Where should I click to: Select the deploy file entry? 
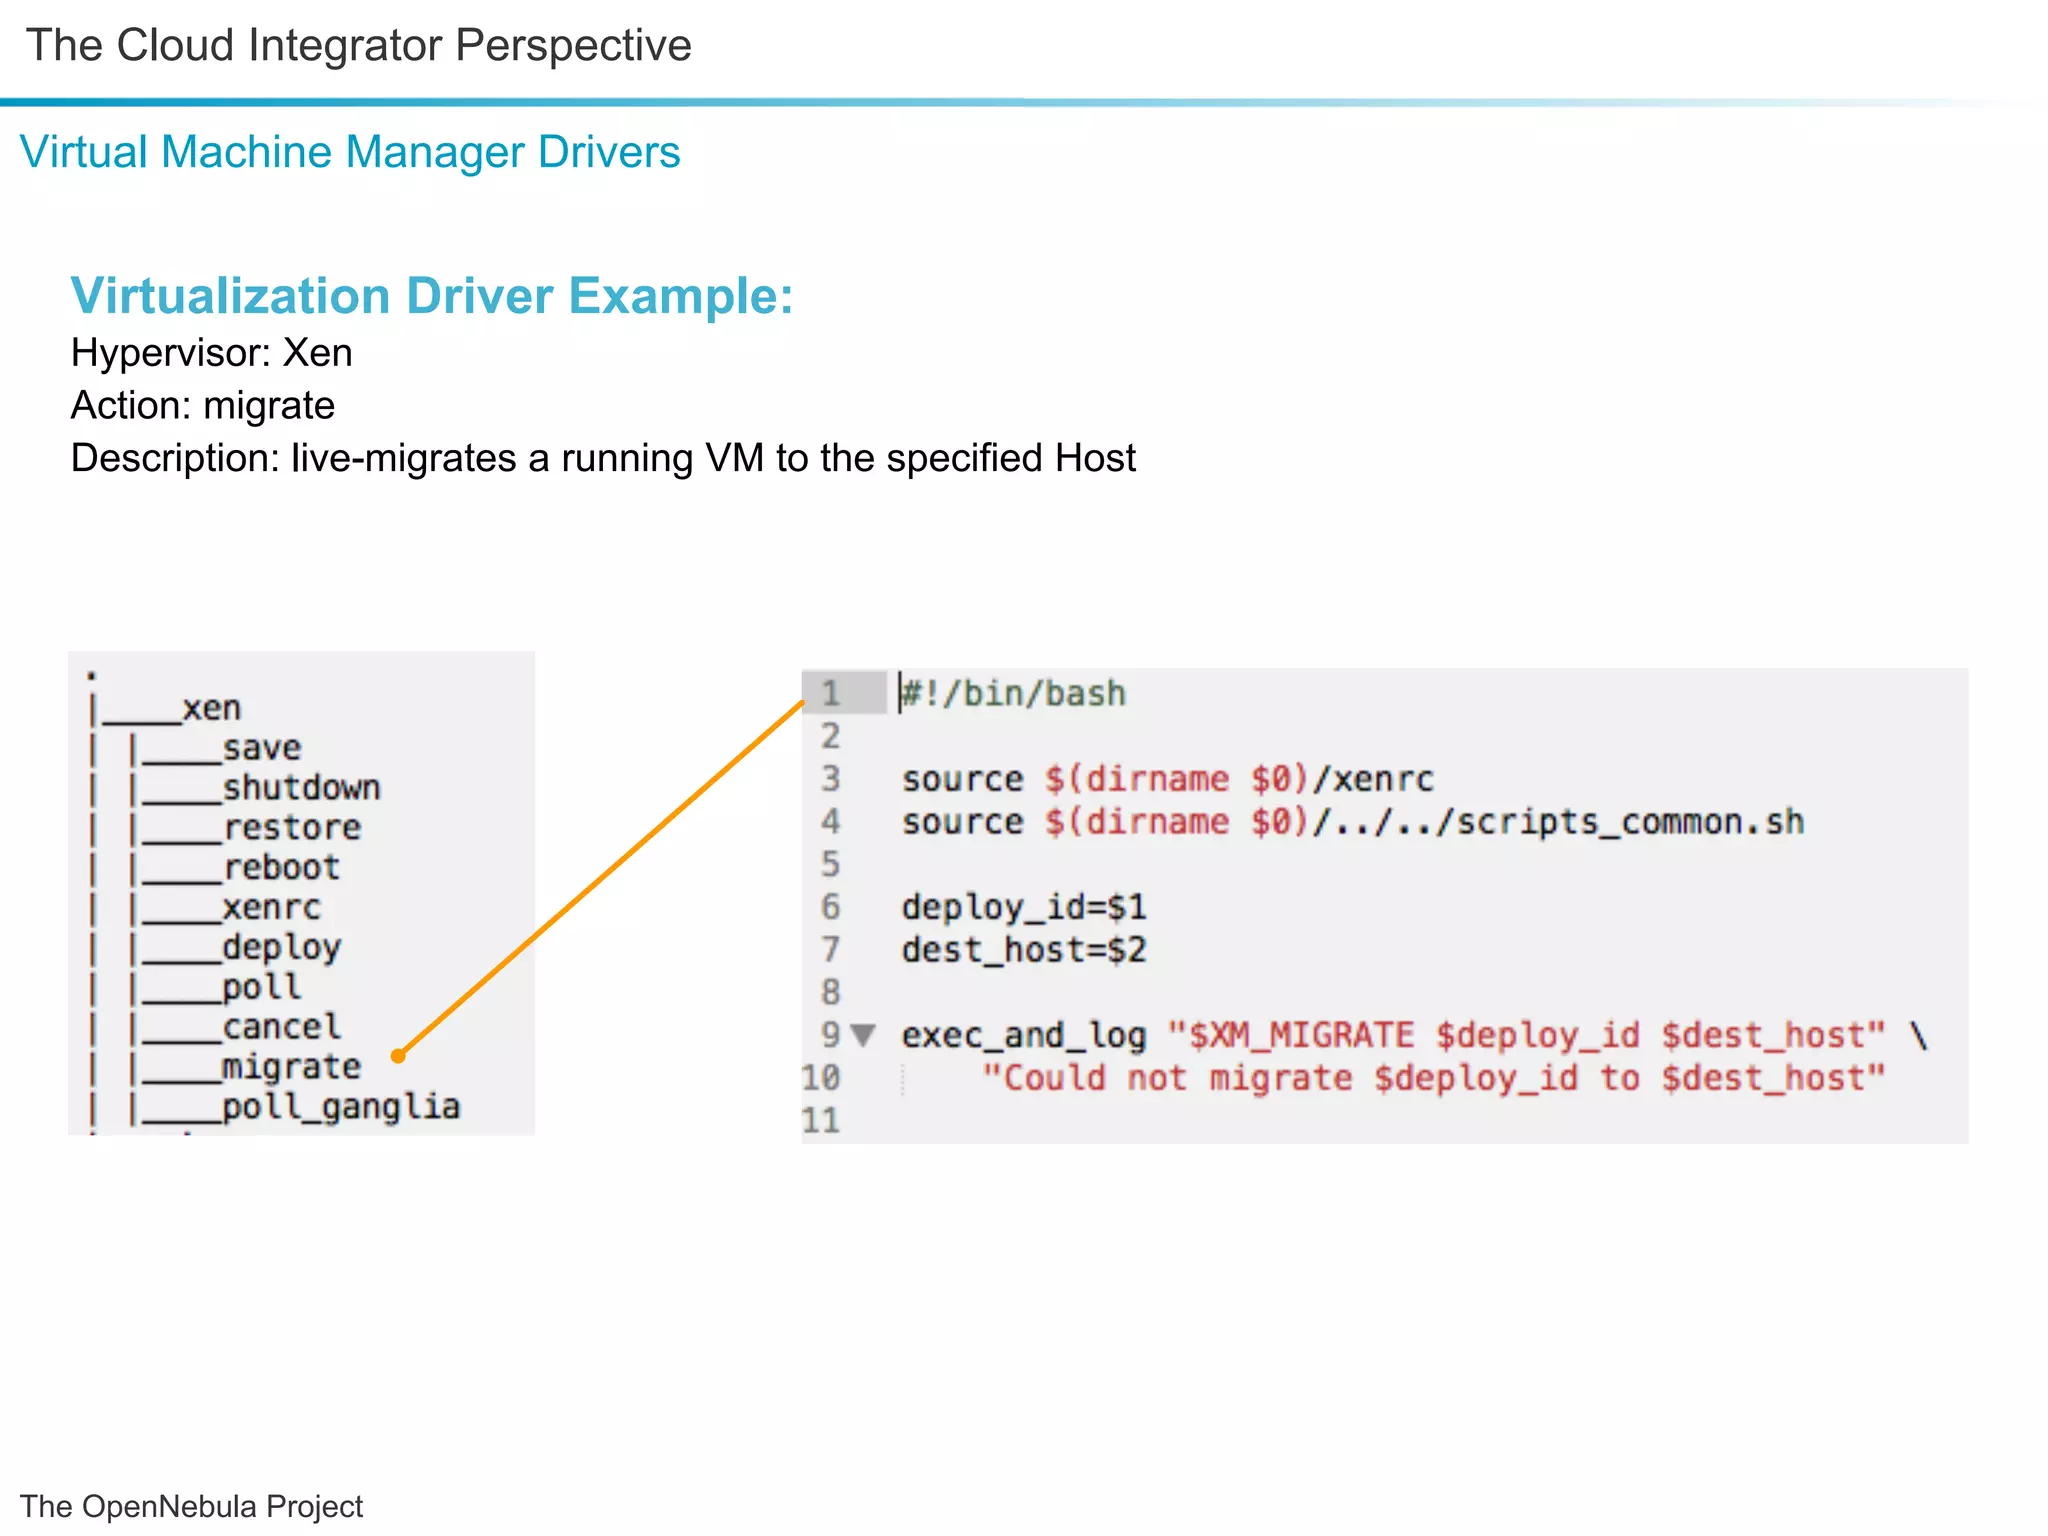281,948
